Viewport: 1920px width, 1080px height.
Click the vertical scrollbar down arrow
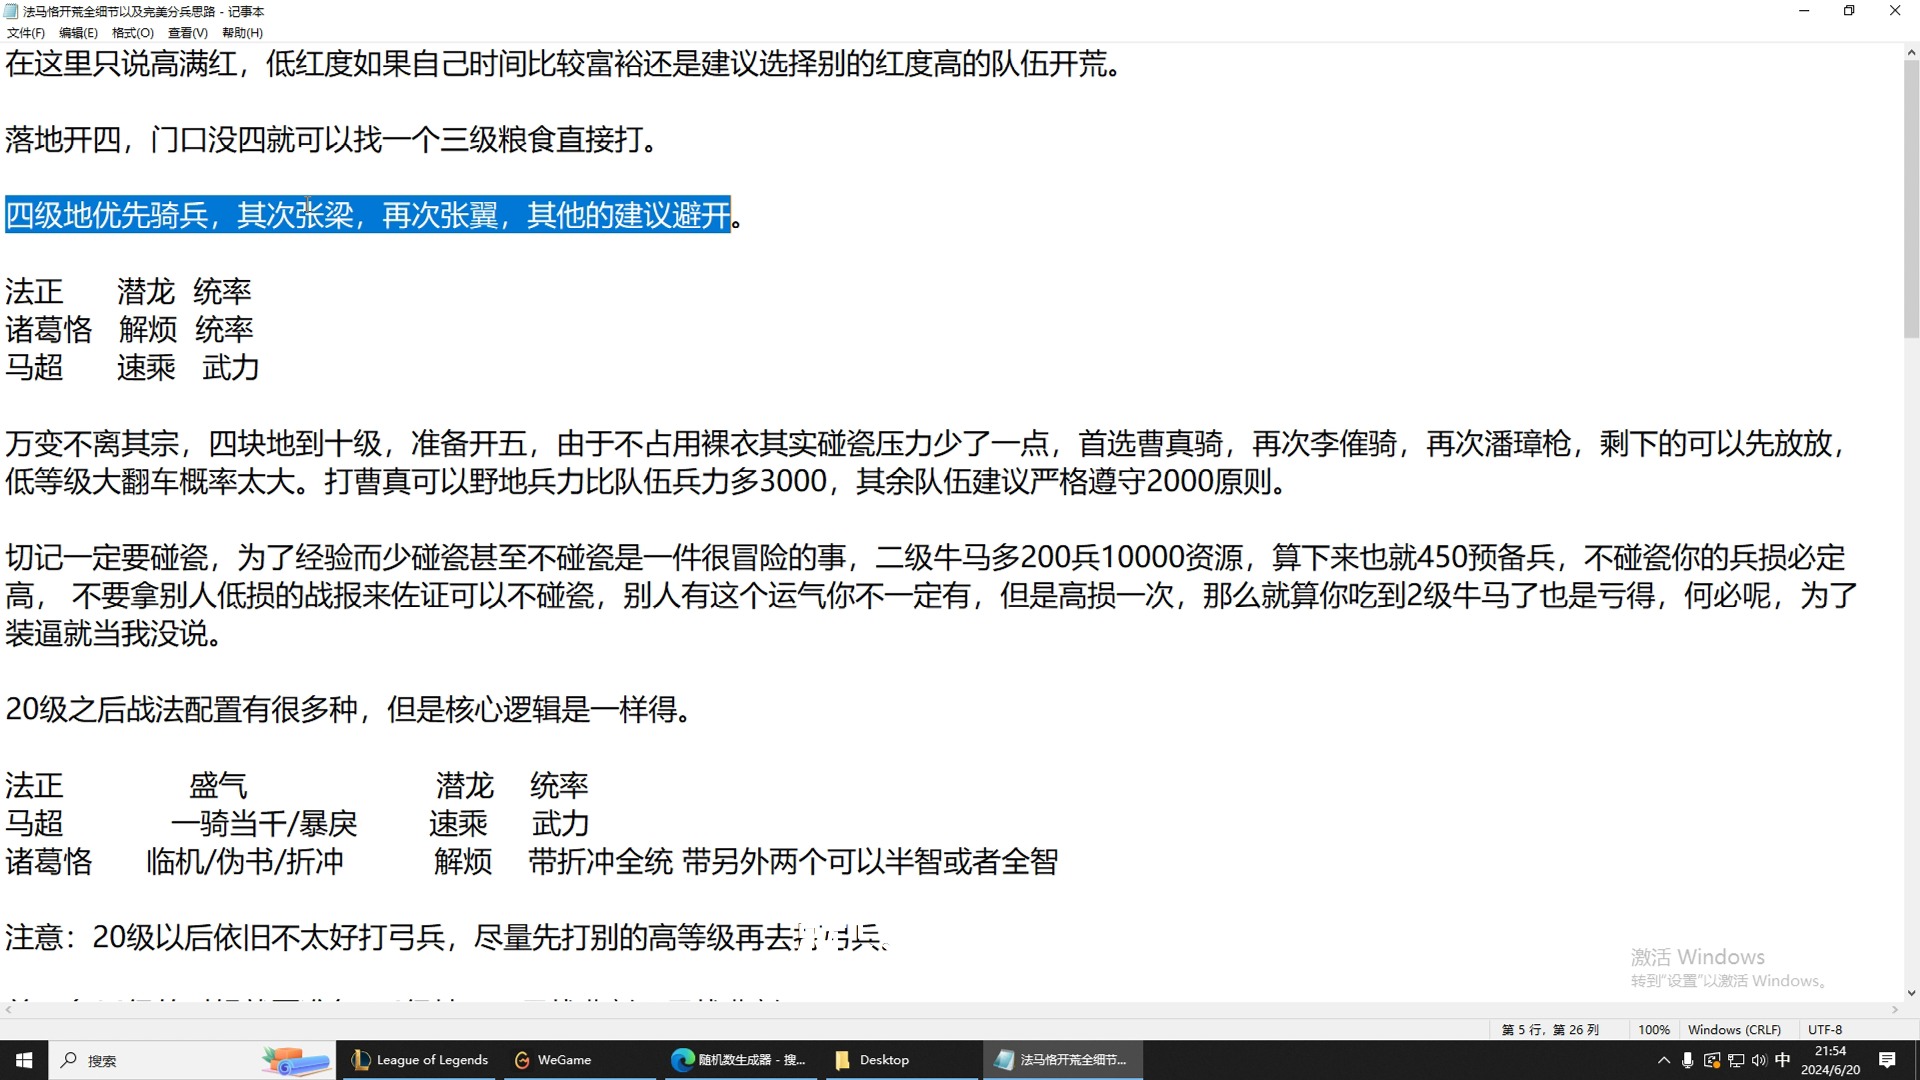pyautogui.click(x=1911, y=993)
